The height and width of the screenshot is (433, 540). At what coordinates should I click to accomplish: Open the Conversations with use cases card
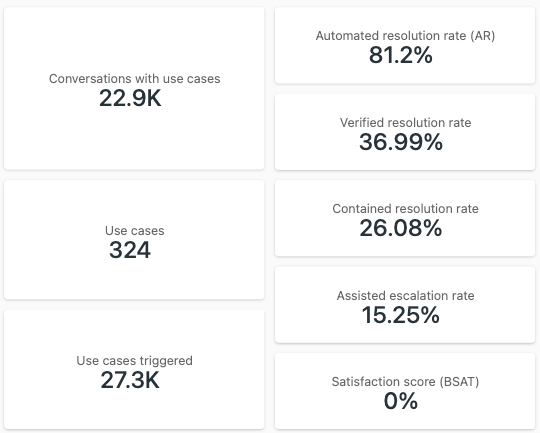134,88
